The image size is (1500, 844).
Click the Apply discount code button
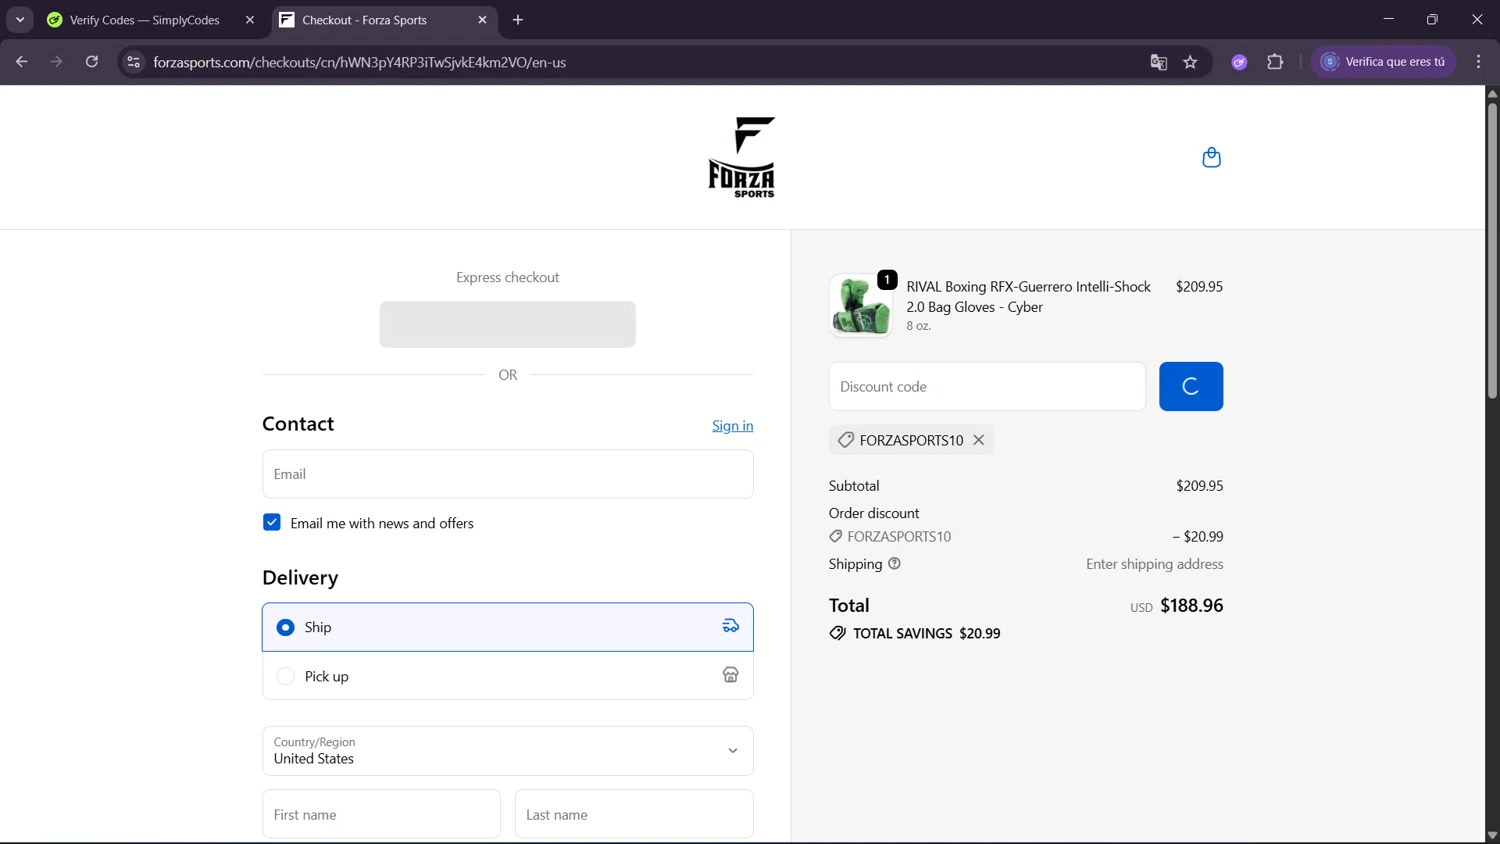click(1191, 386)
